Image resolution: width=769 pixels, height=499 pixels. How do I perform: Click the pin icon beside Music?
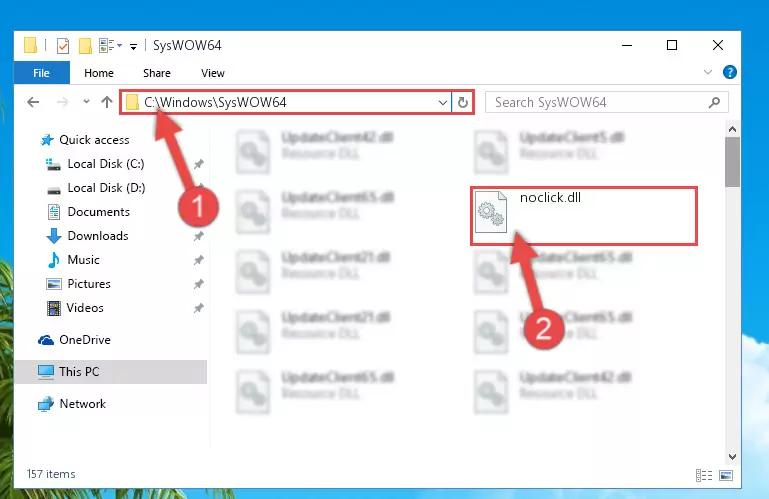click(x=199, y=260)
